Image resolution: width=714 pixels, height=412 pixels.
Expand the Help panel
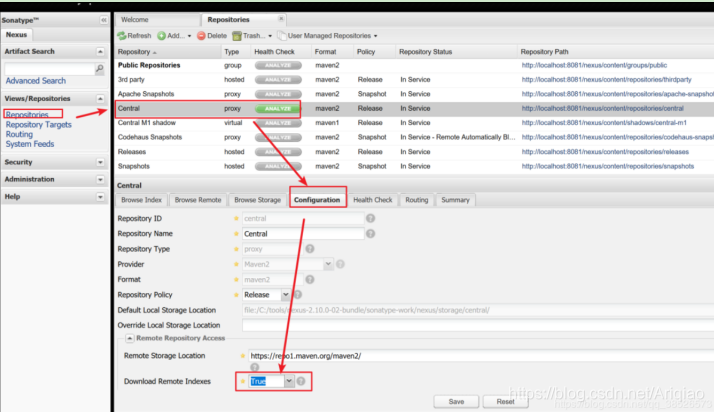(100, 197)
